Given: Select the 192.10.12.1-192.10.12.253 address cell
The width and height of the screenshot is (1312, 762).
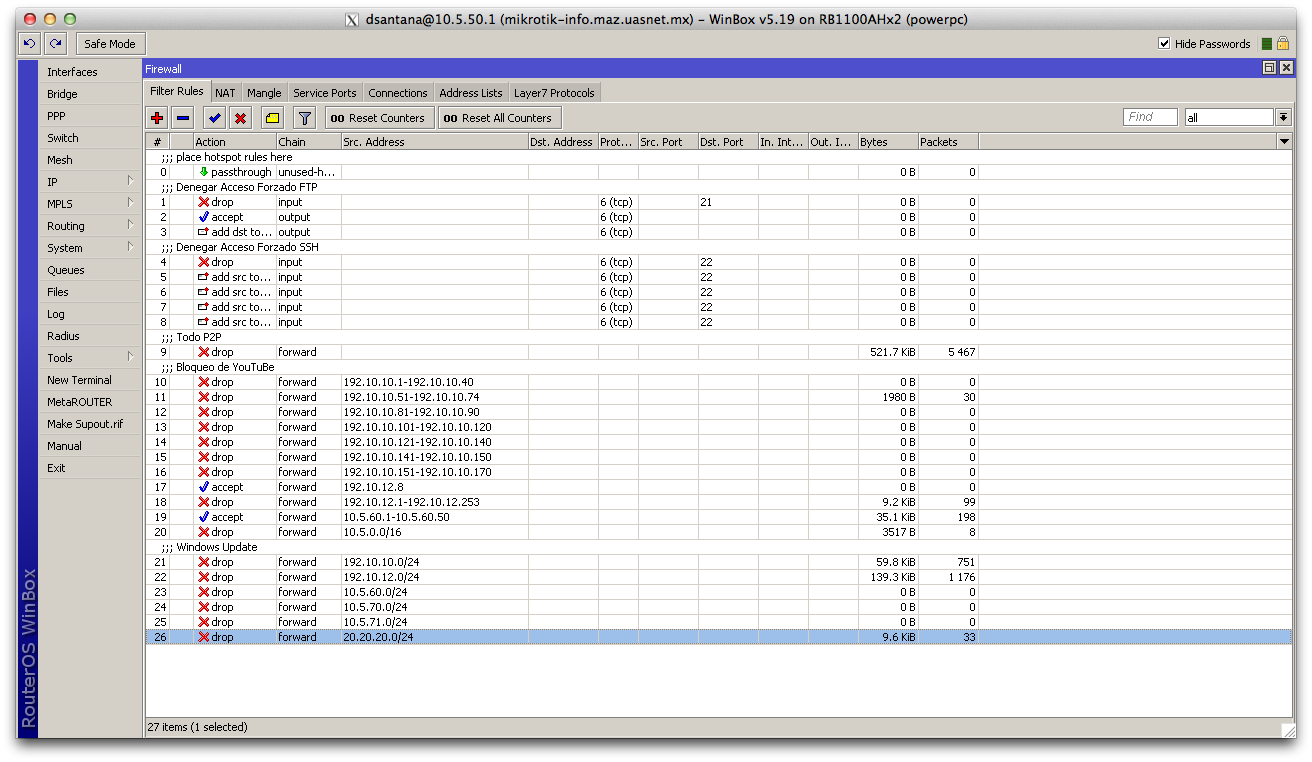Looking at the screenshot, I should [435, 502].
